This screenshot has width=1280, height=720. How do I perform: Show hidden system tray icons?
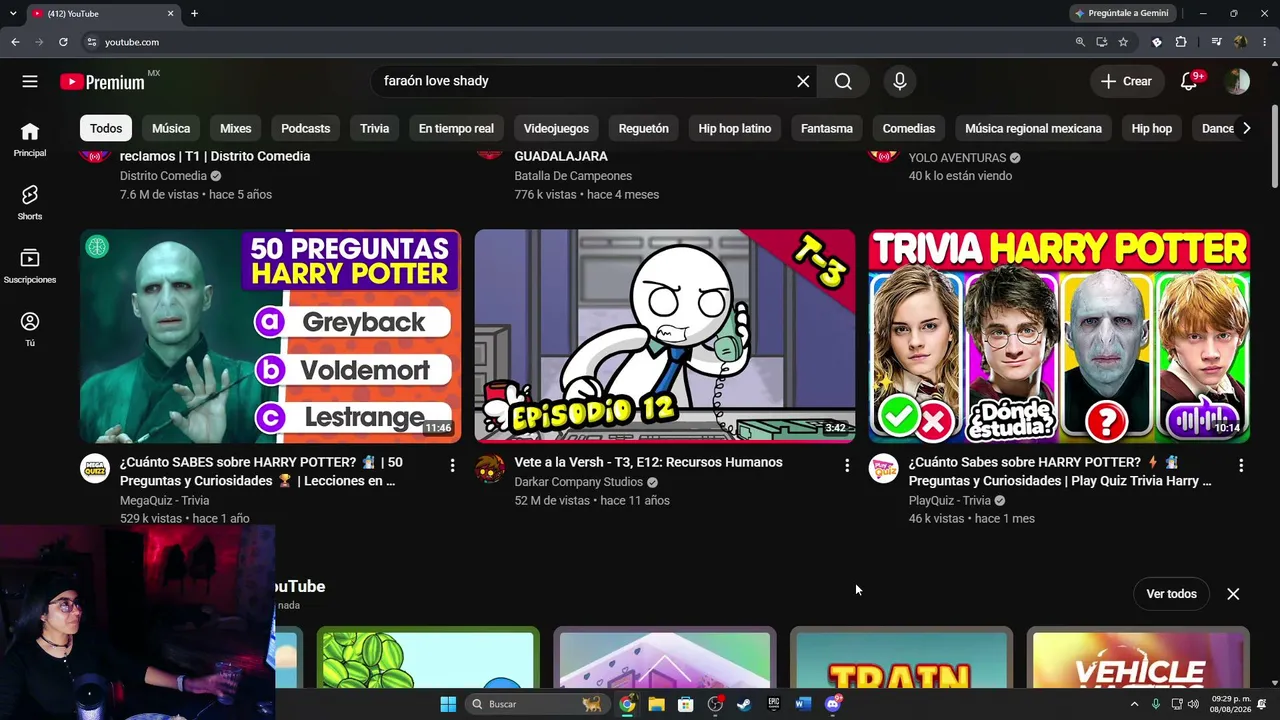point(1134,704)
